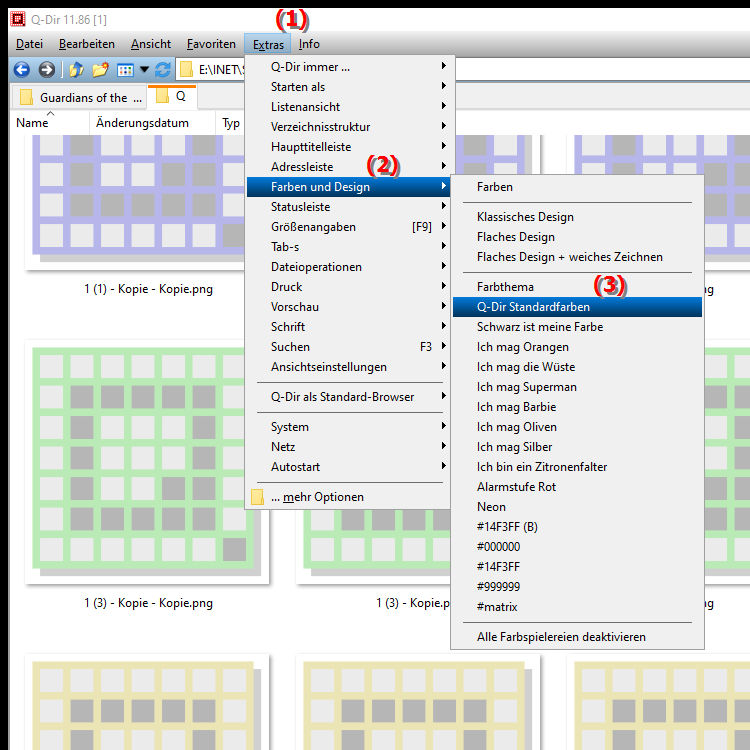Open Dateioperationen submenu

click(348, 267)
